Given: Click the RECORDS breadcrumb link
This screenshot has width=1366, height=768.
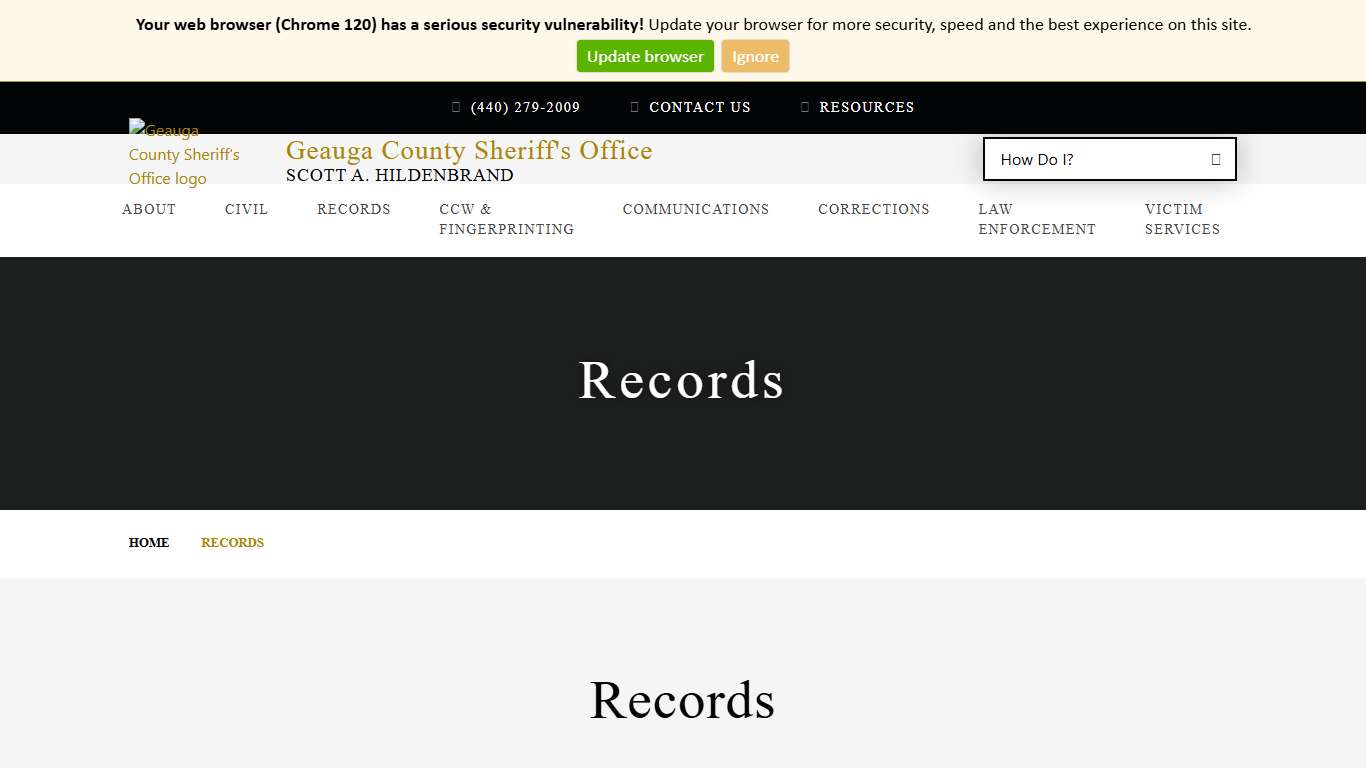Looking at the screenshot, I should coord(232,543).
